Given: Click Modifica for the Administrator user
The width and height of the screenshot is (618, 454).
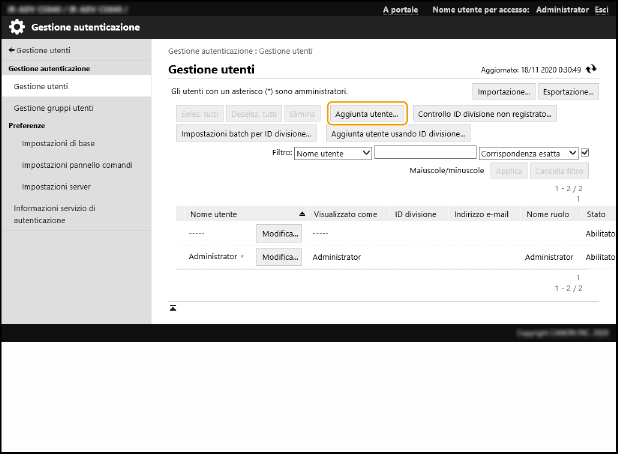Looking at the screenshot, I should pyautogui.click(x=280, y=257).
